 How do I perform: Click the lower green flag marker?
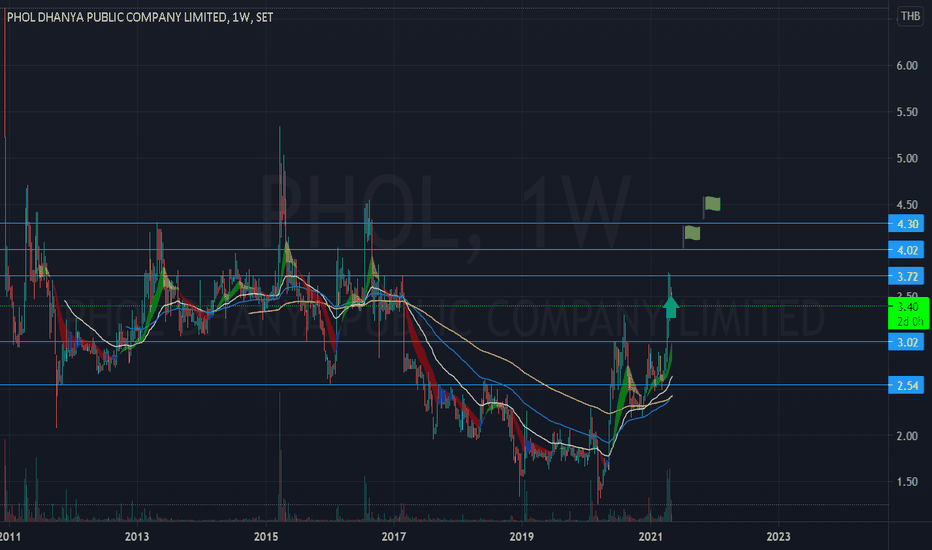coord(691,235)
